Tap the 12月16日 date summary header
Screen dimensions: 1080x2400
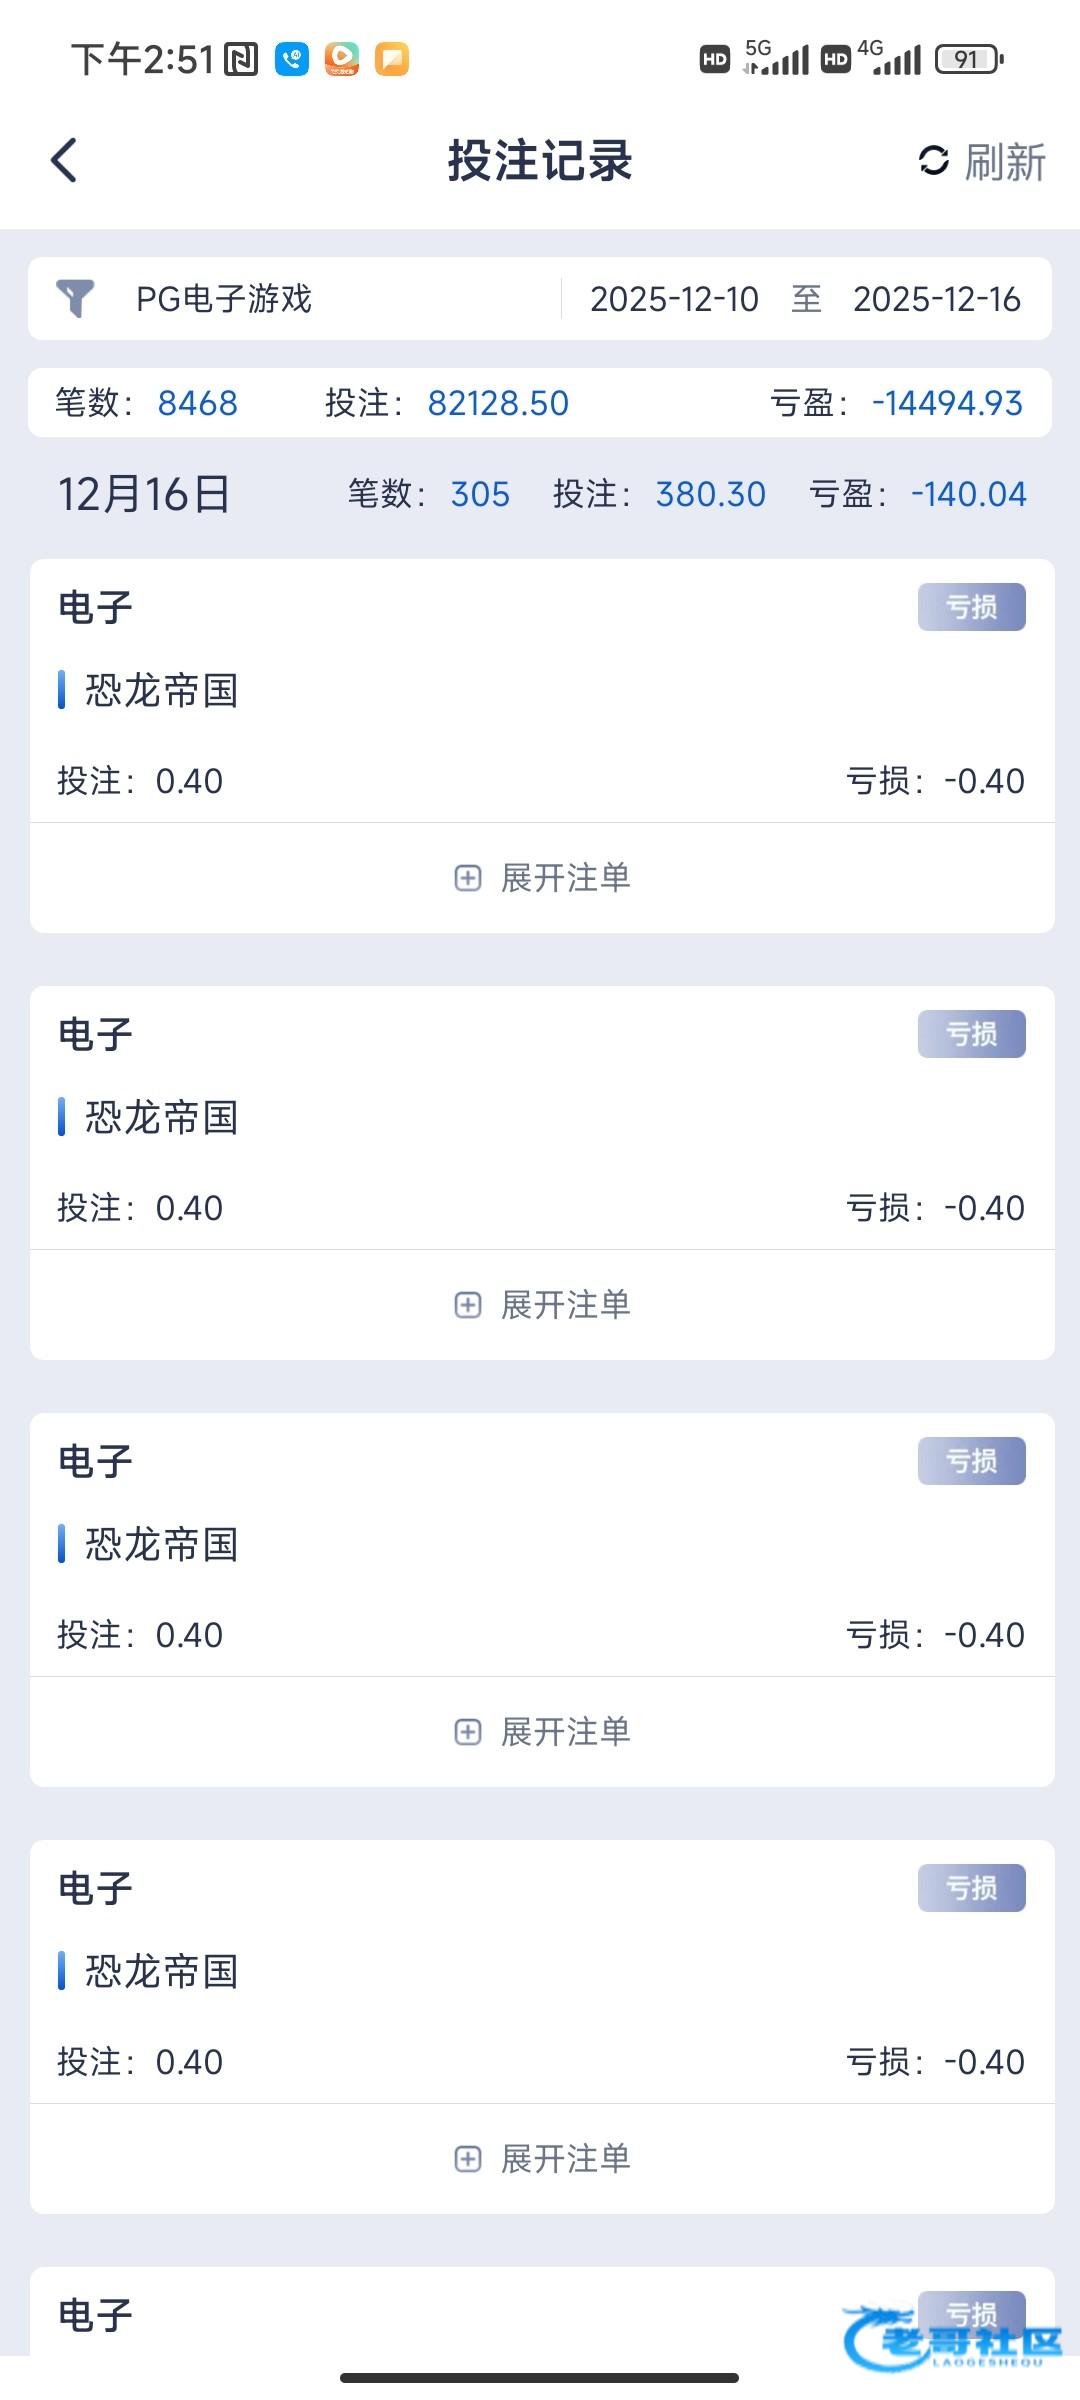(144, 494)
